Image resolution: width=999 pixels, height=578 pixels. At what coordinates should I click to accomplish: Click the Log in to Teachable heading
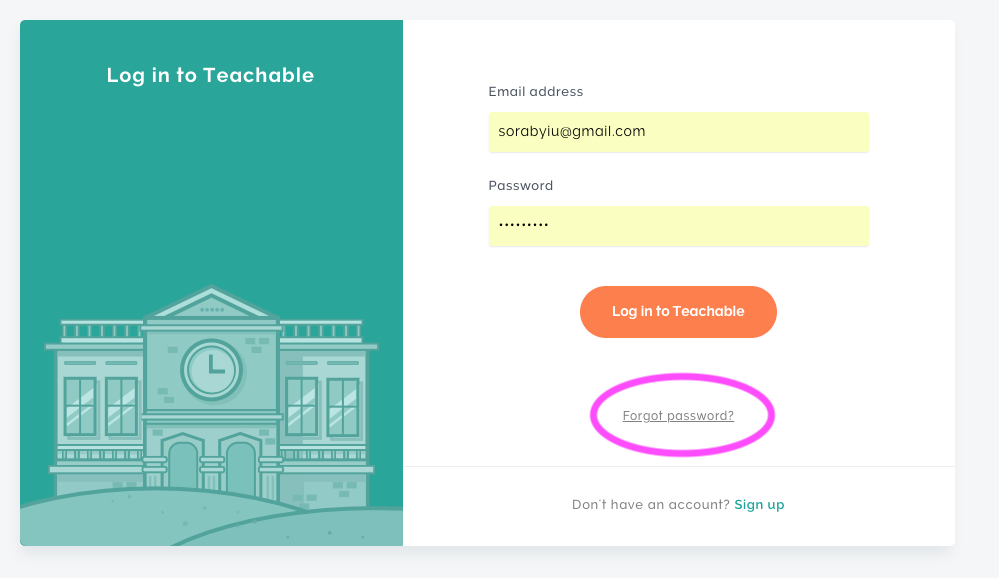pyautogui.click(x=210, y=75)
